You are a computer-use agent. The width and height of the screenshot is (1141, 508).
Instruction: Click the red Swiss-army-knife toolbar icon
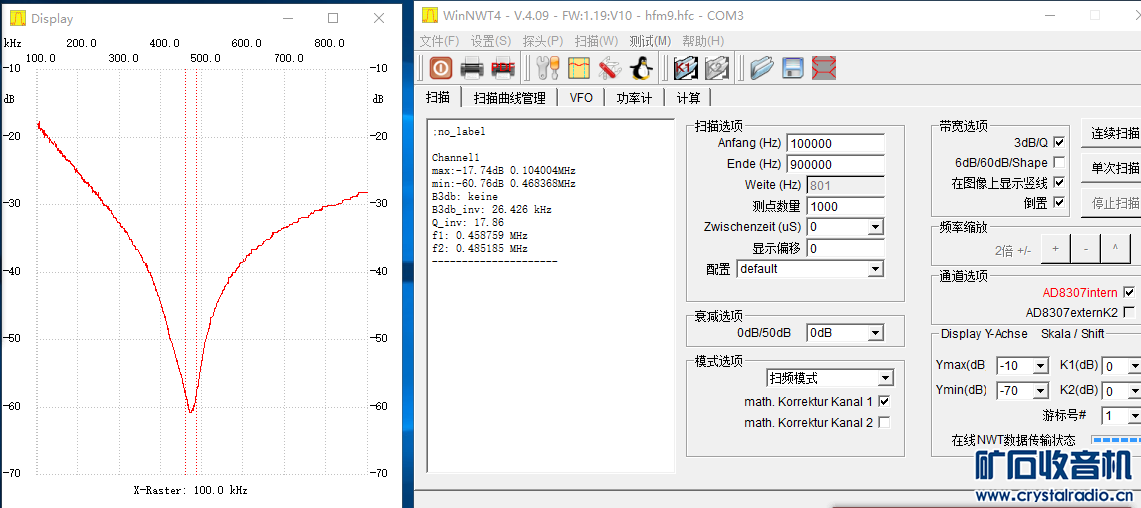610,68
